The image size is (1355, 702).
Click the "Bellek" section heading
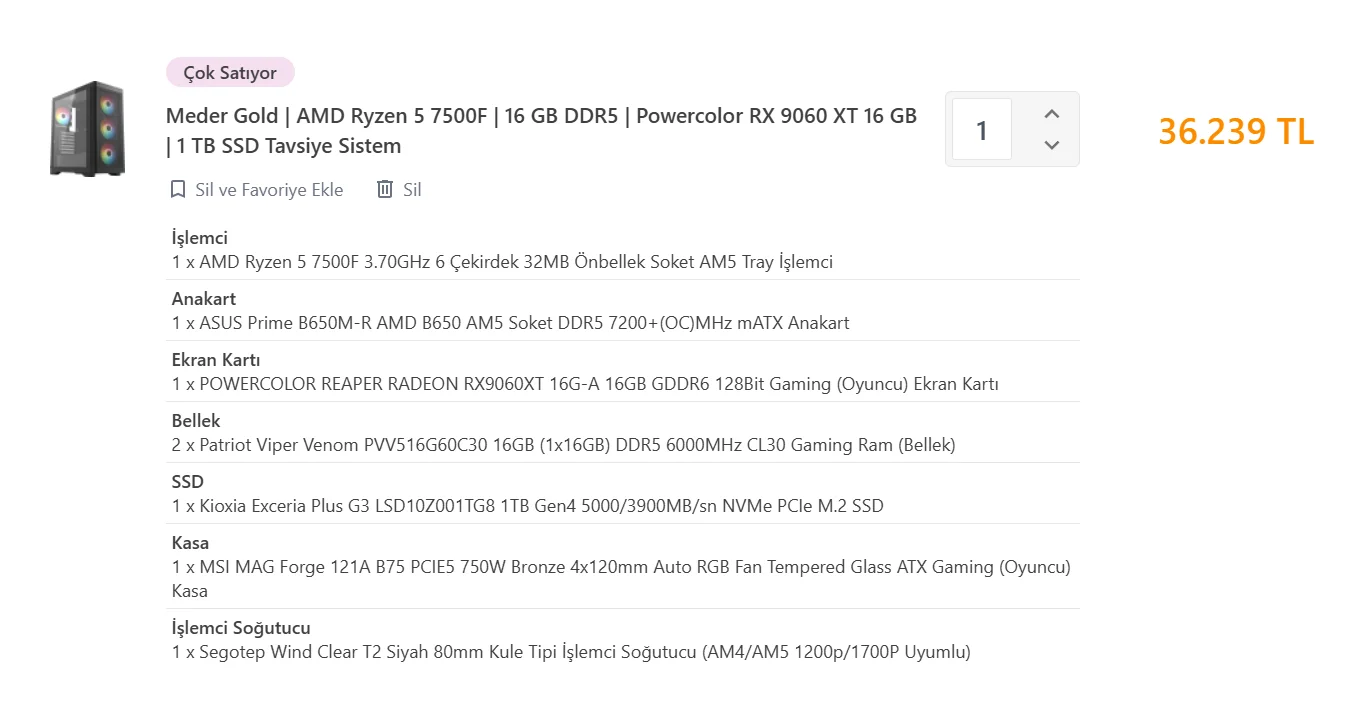point(196,421)
